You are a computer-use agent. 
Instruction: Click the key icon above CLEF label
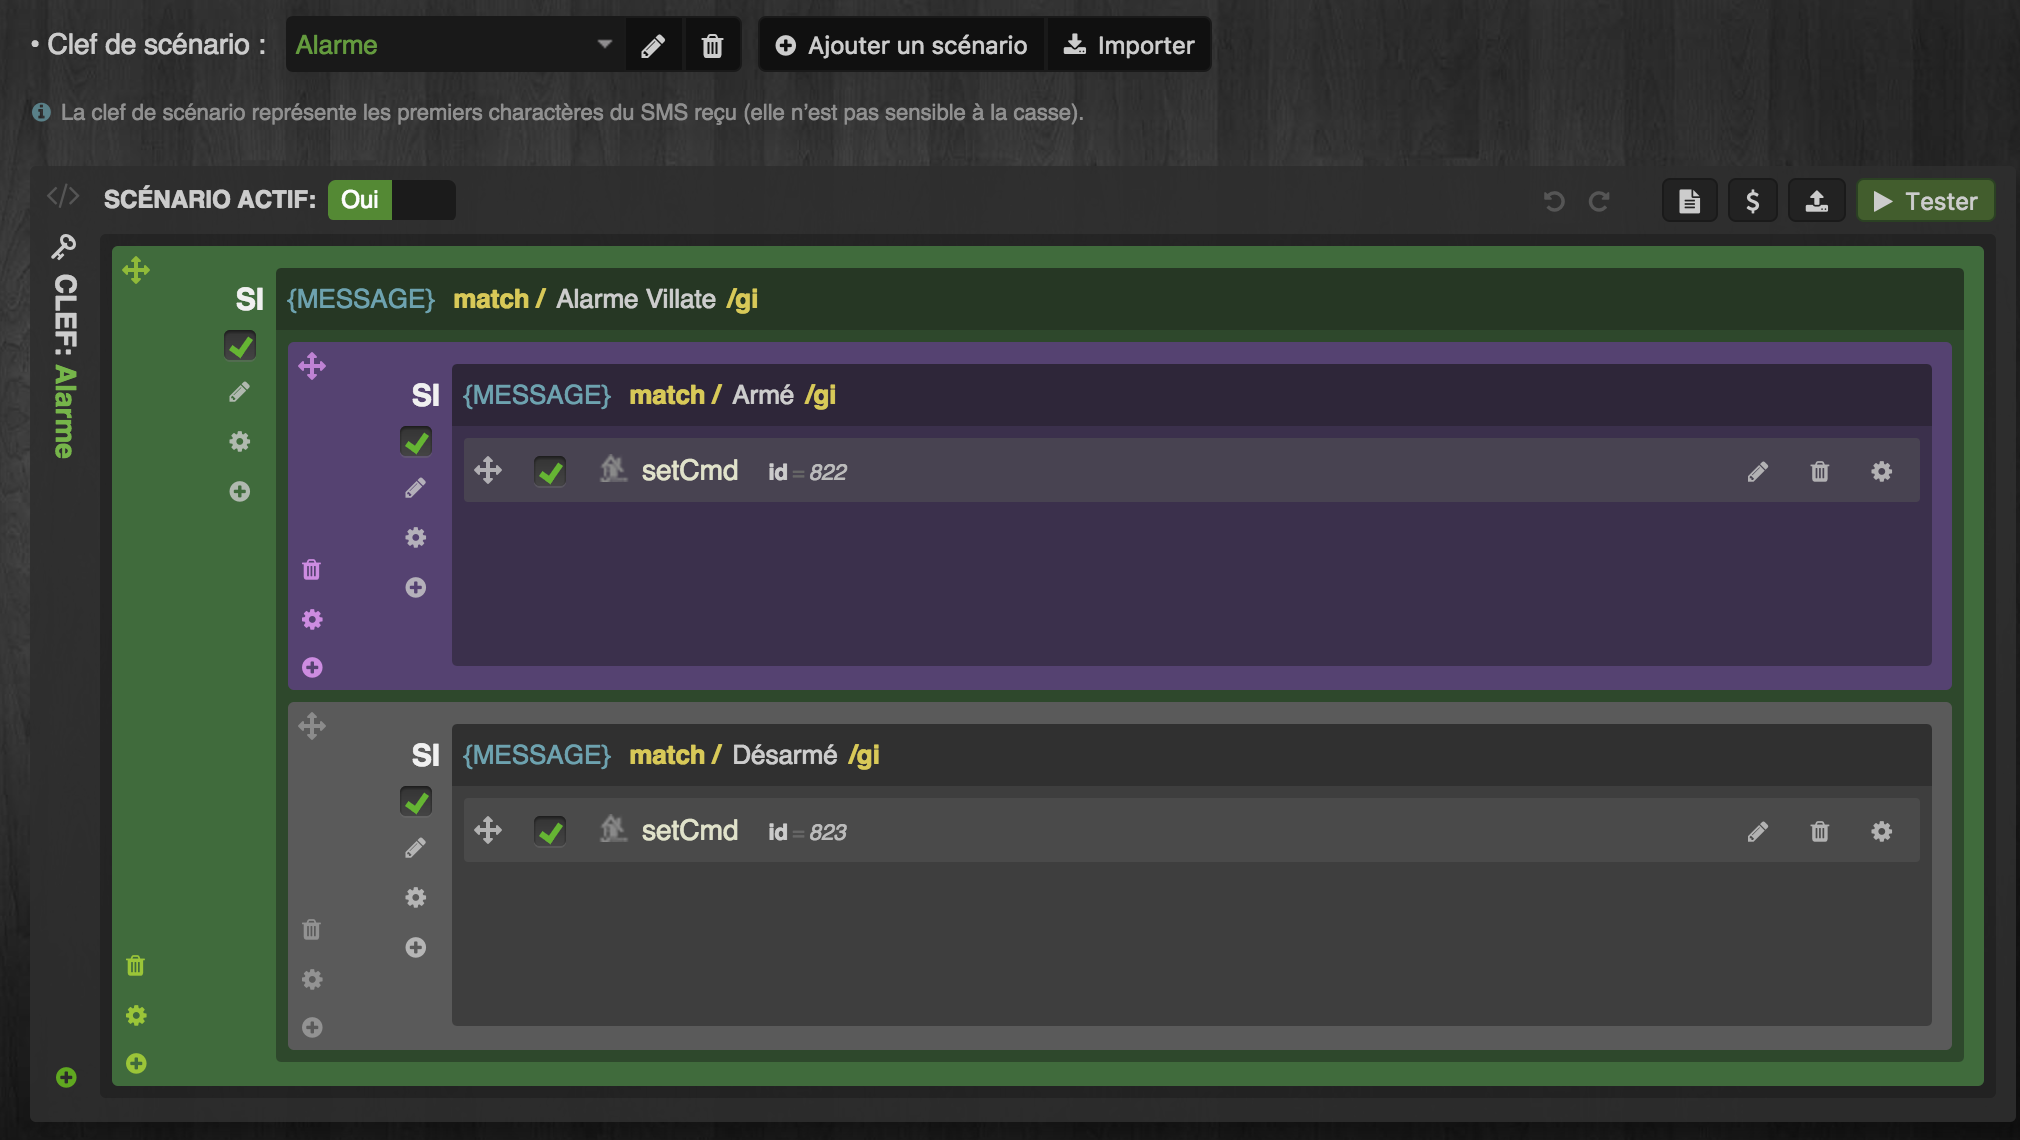click(64, 247)
